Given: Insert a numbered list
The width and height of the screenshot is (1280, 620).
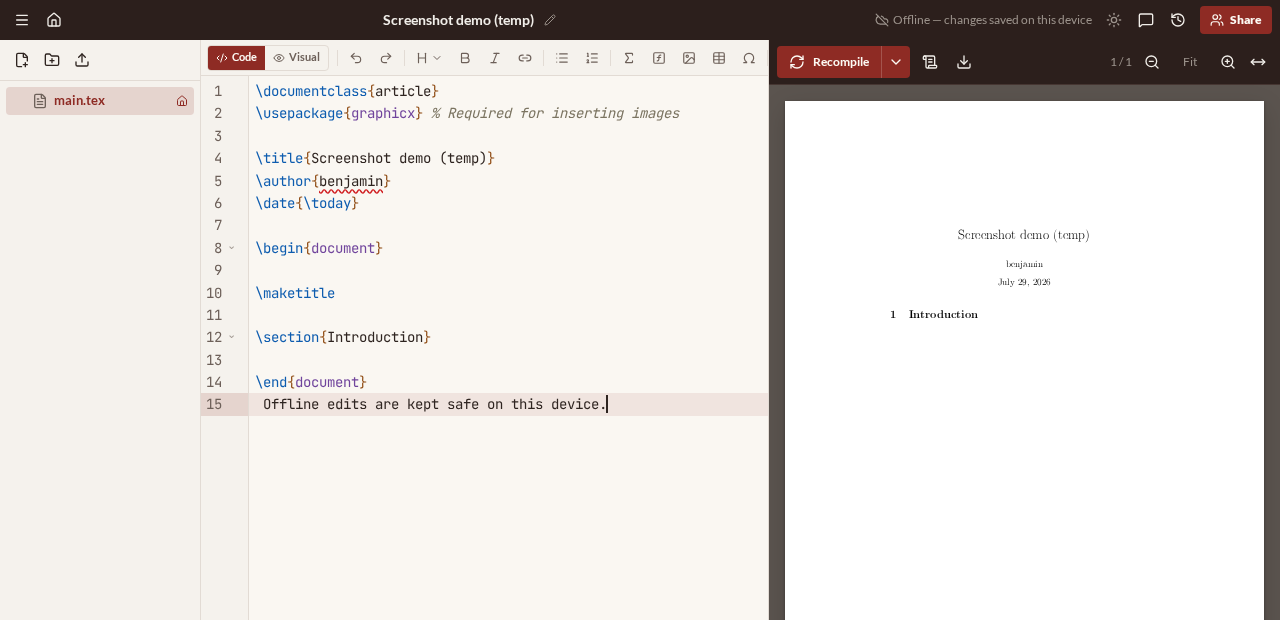Looking at the screenshot, I should [x=592, y=58].
